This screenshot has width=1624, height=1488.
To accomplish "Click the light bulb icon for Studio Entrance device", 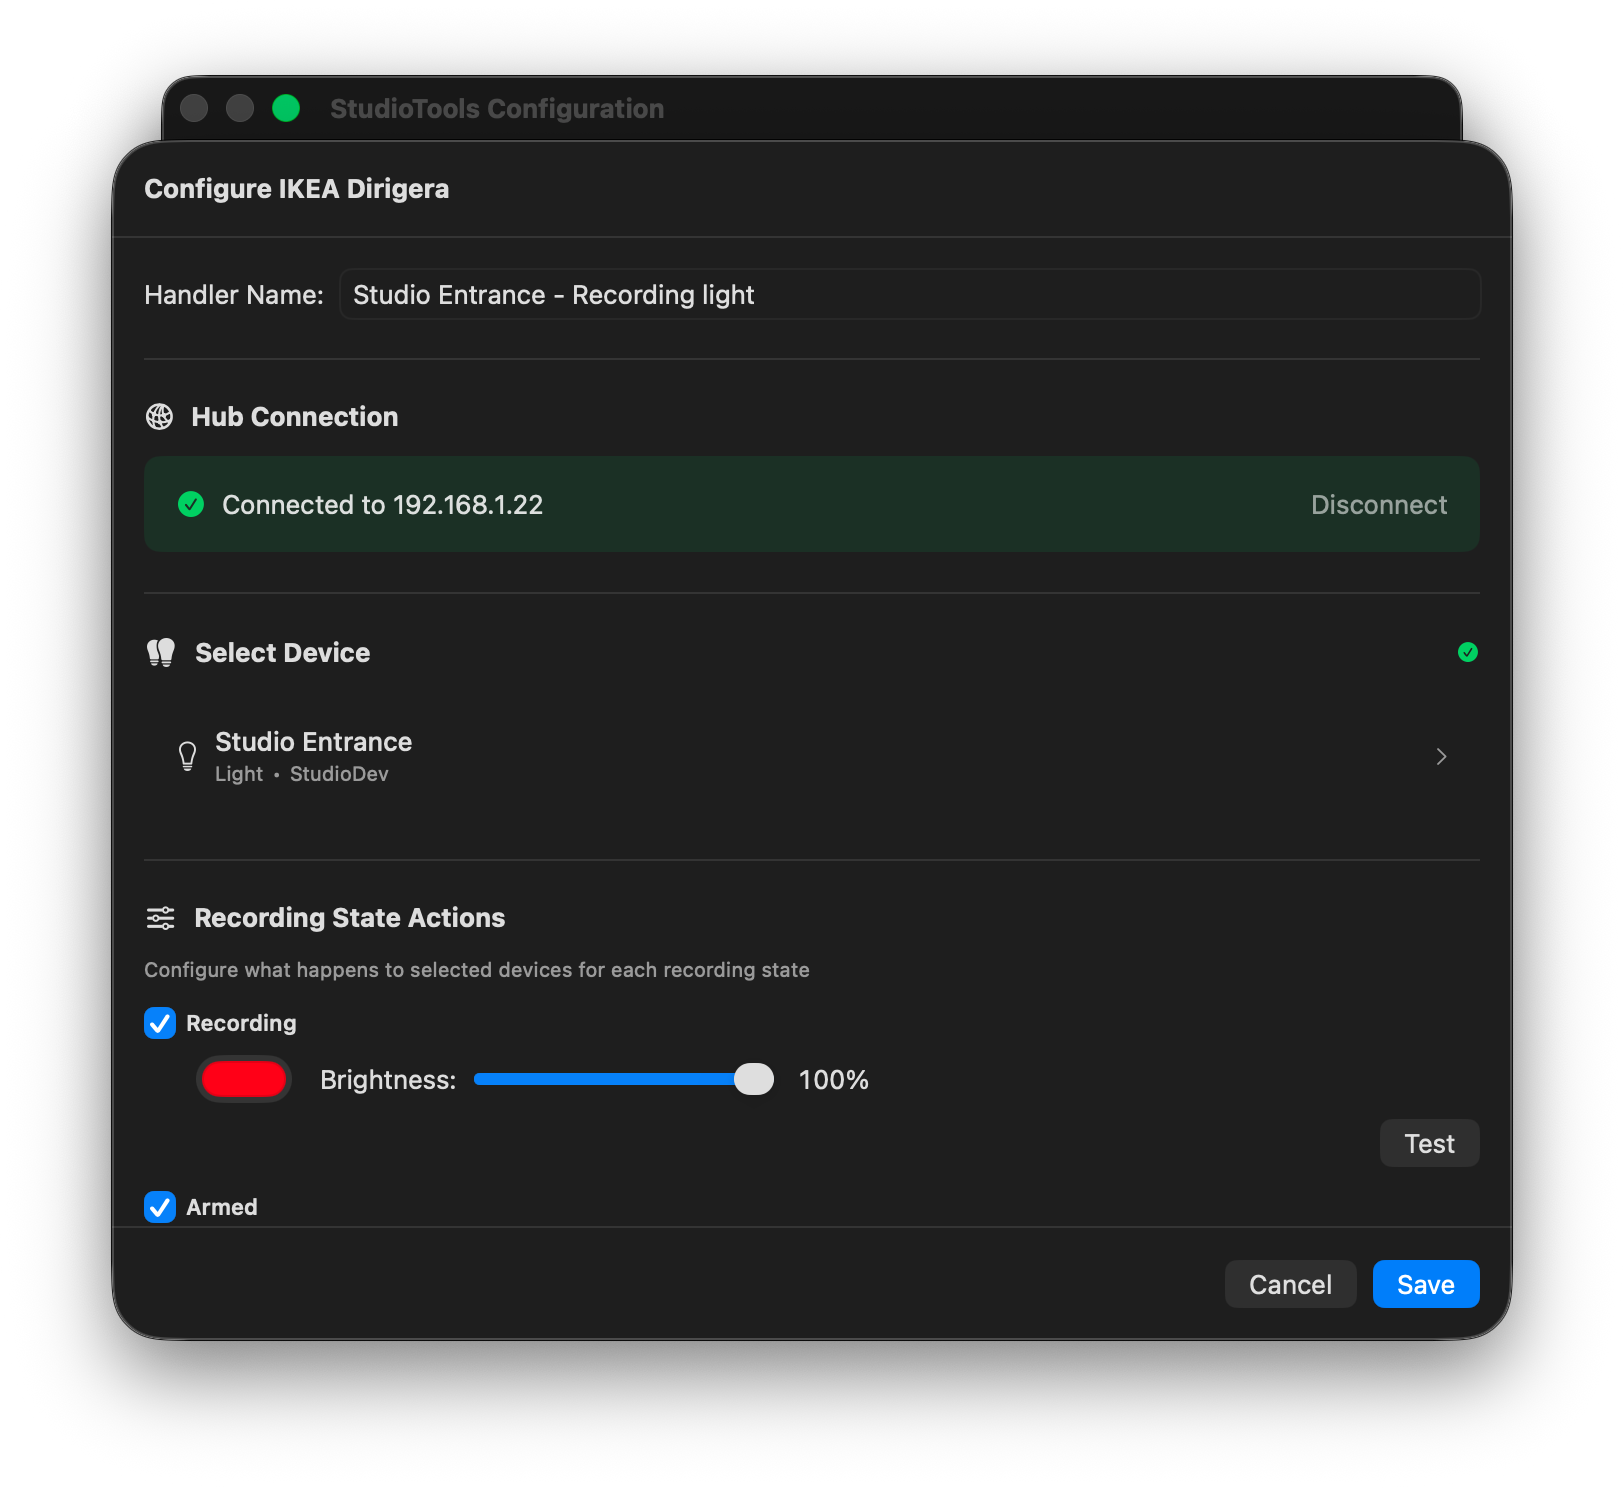I will (187, 756).
